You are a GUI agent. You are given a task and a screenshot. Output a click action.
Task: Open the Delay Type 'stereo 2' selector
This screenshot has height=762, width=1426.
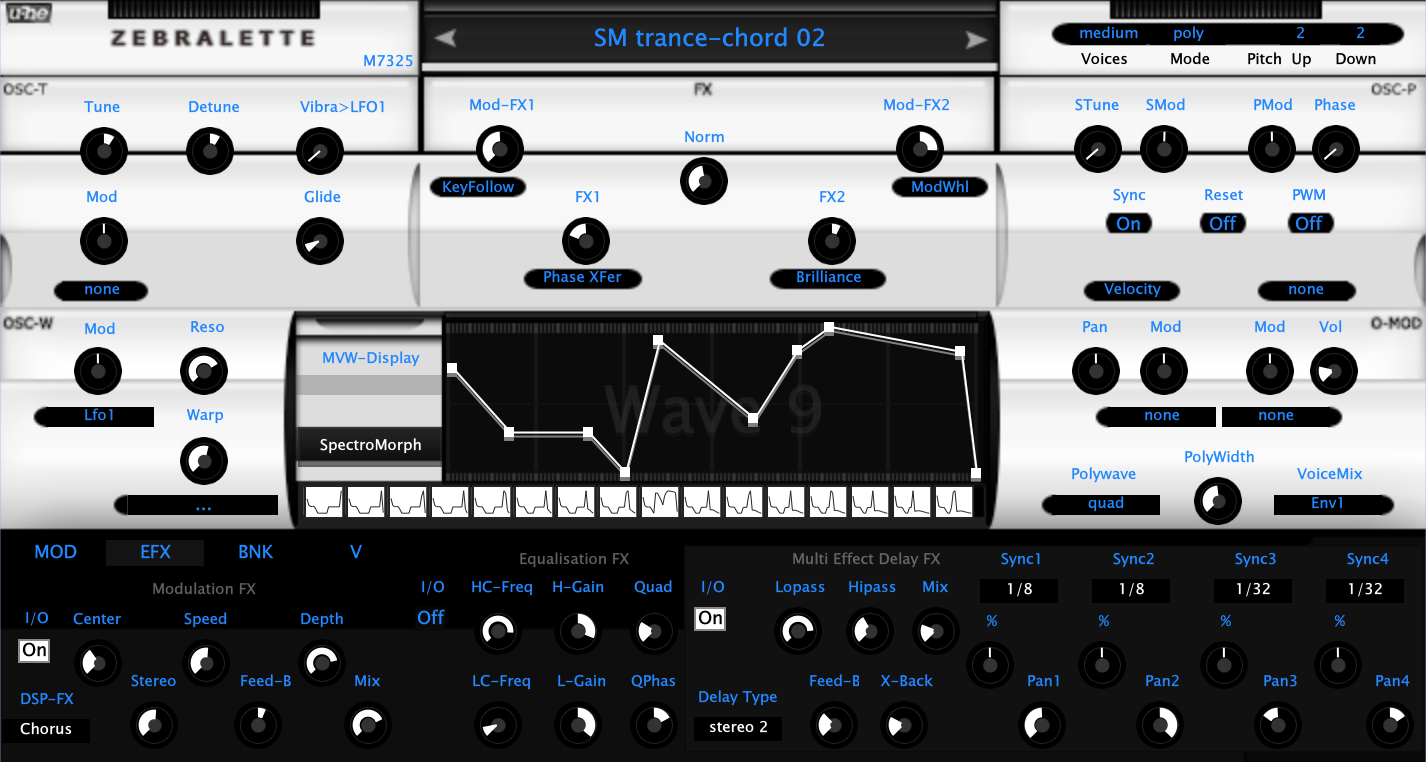pos(738,728)
